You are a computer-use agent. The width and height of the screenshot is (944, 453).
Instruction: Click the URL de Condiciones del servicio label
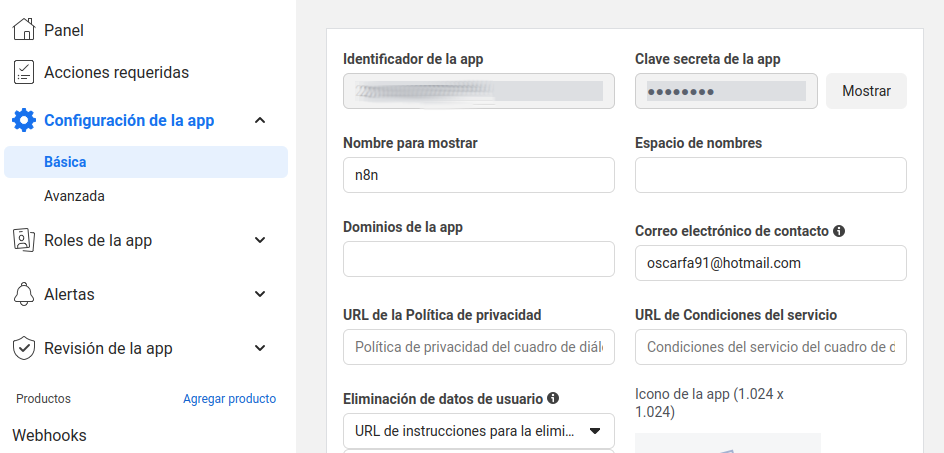tap(736, 315)
